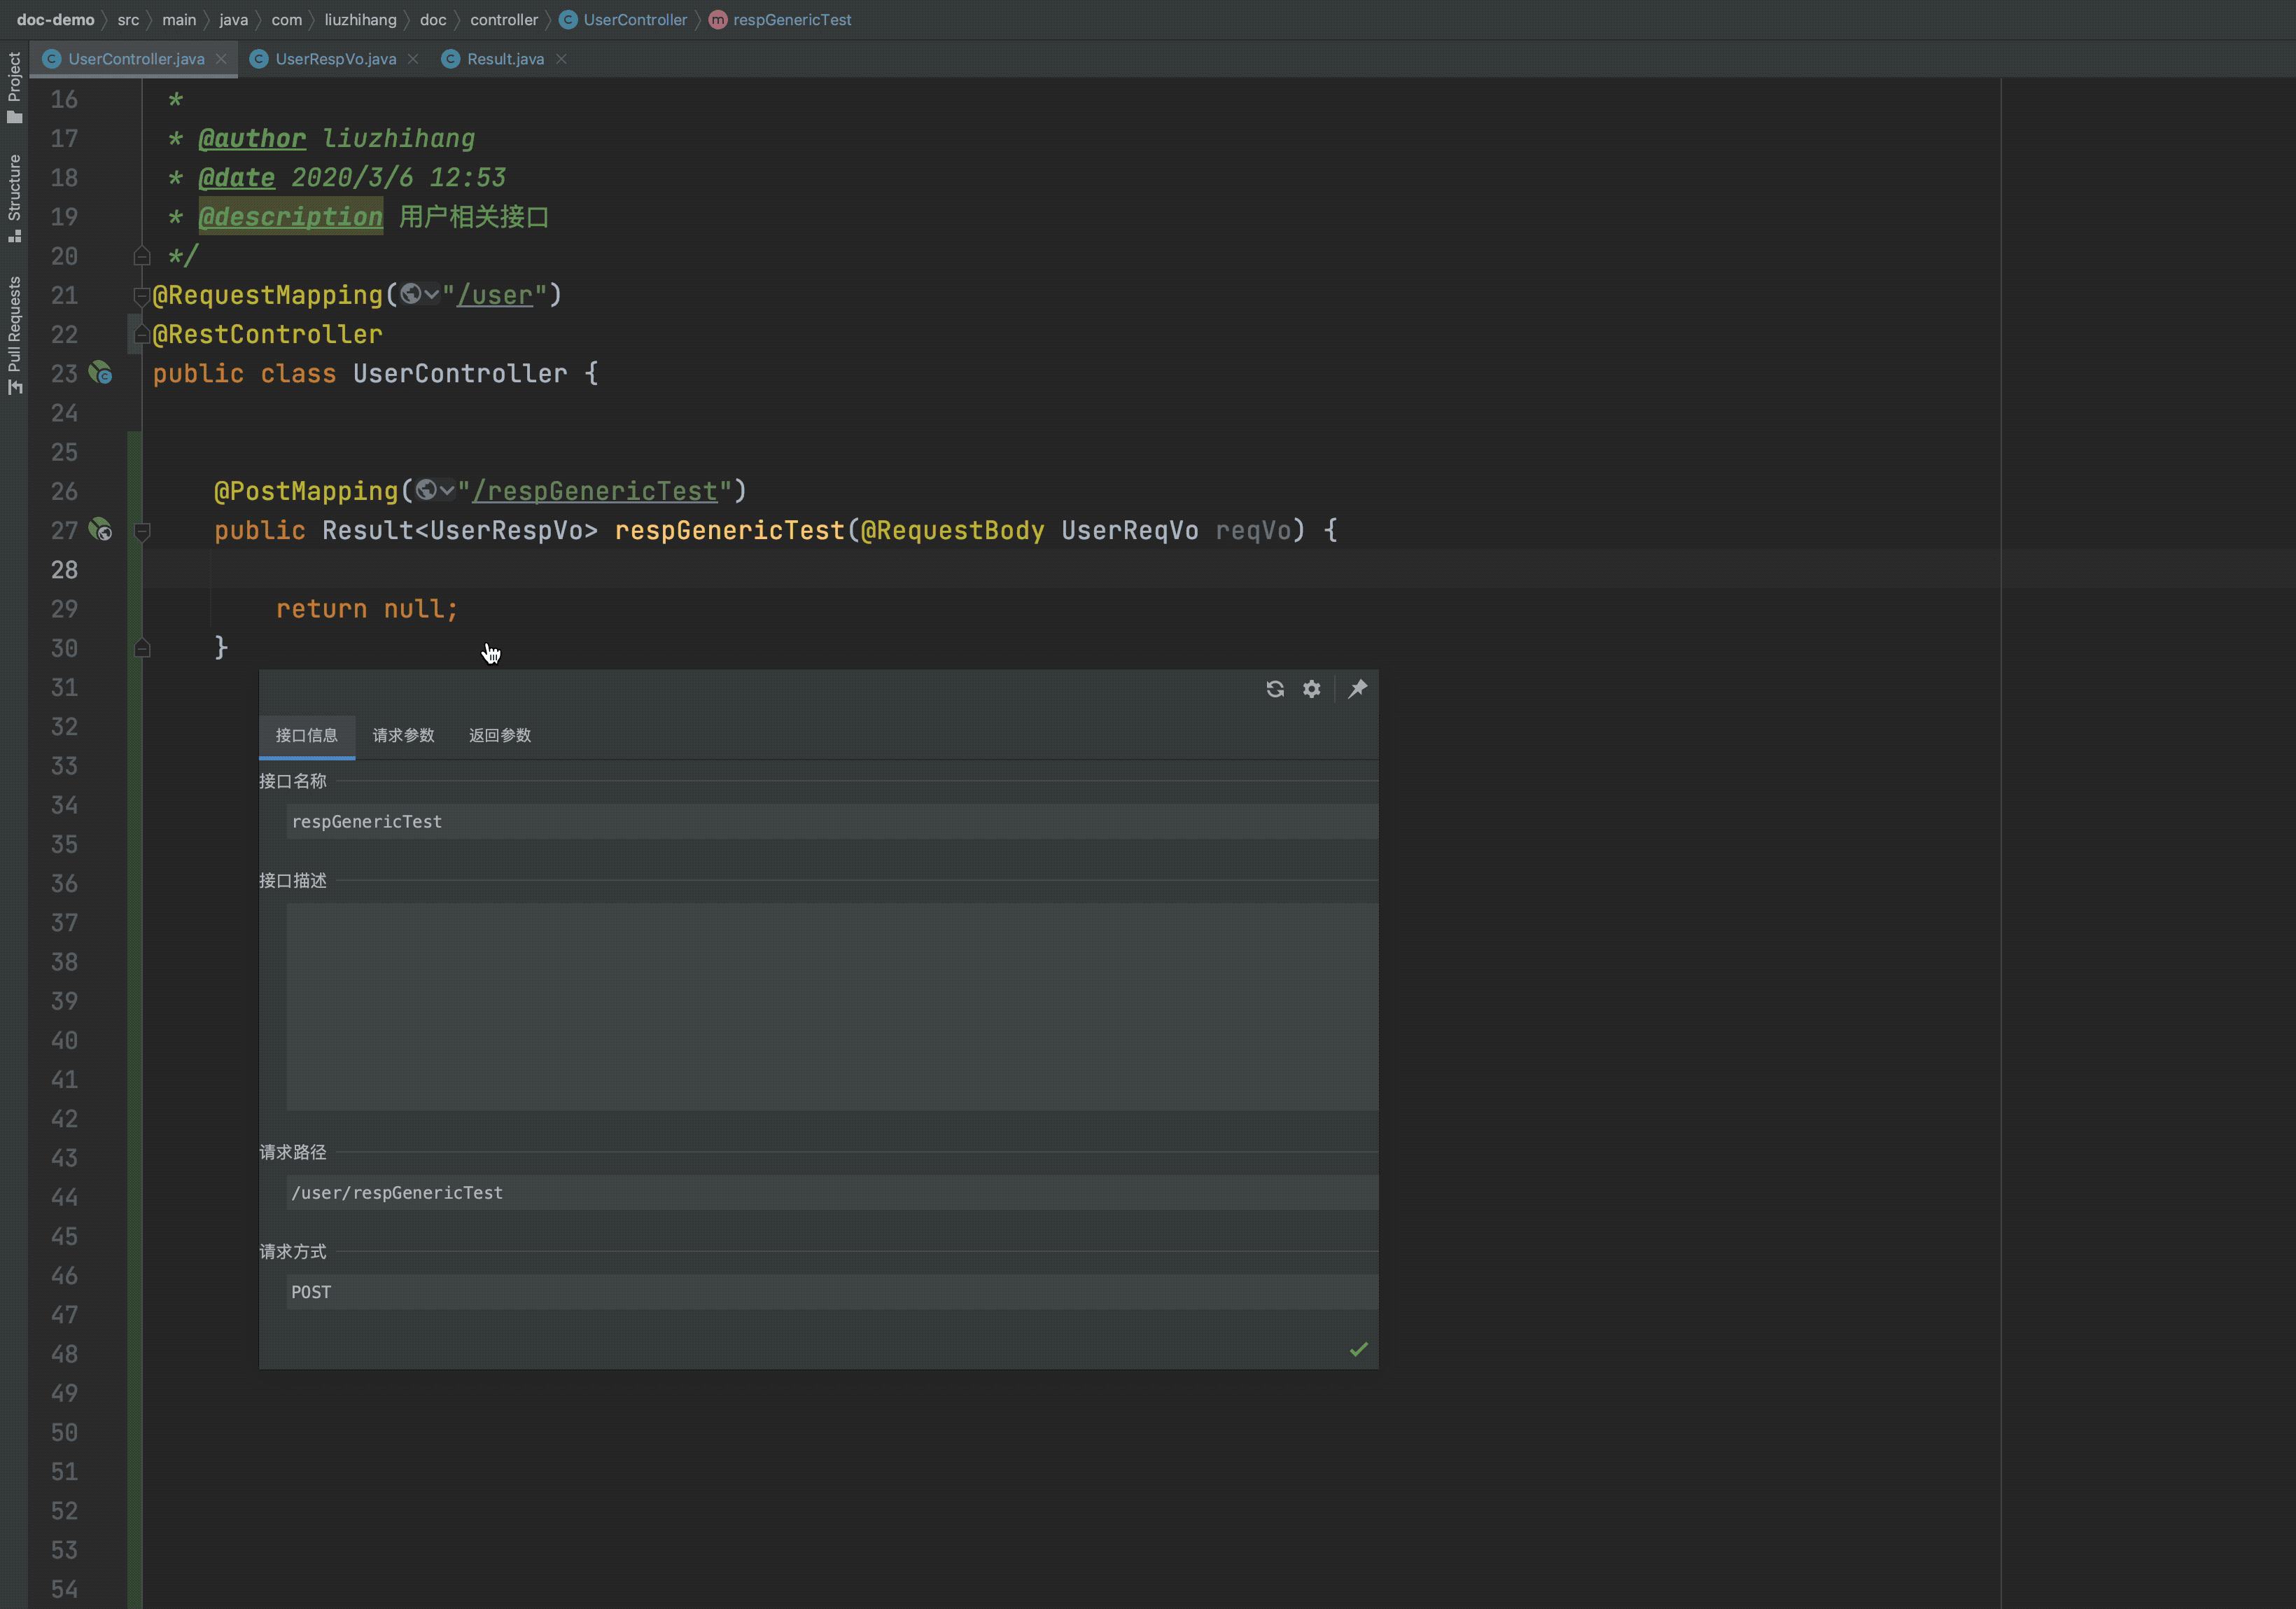The image size is (2296, 1609).
Task: Toggle the Pull Requests tool window
Action: 14,335
